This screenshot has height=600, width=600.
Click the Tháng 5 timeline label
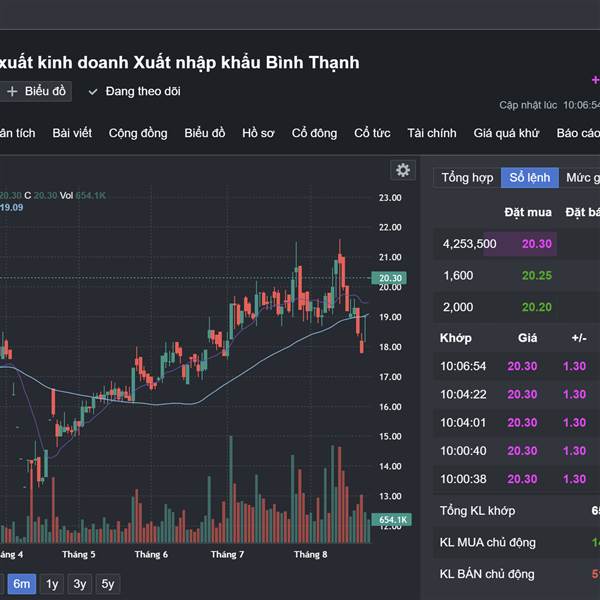(78, 554)
